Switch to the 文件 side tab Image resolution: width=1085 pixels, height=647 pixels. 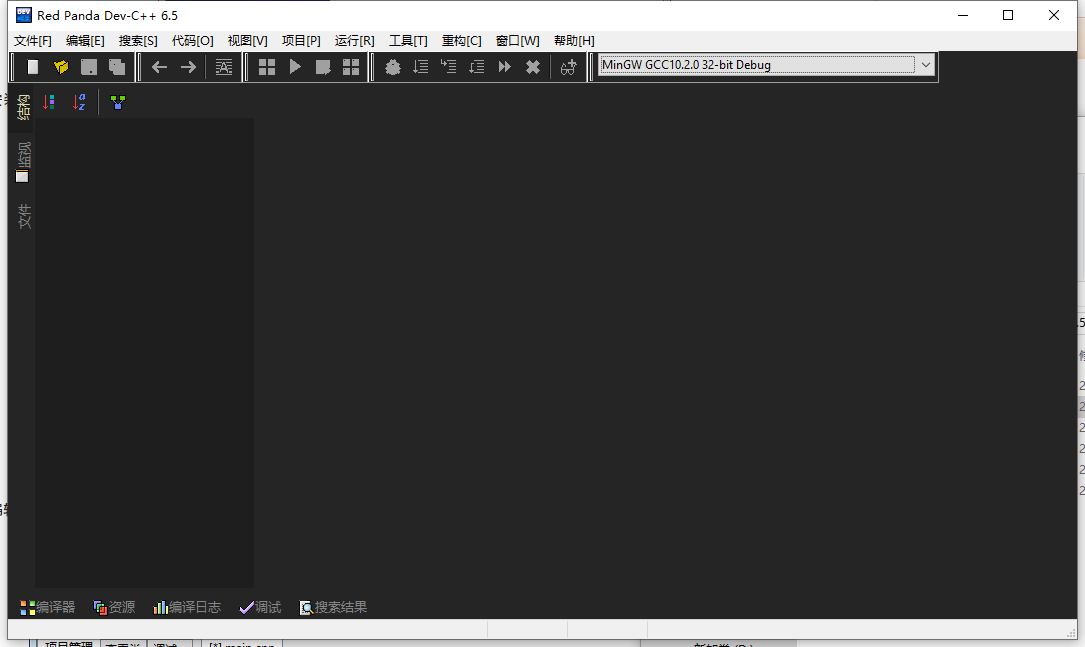(x=23, y=215)
